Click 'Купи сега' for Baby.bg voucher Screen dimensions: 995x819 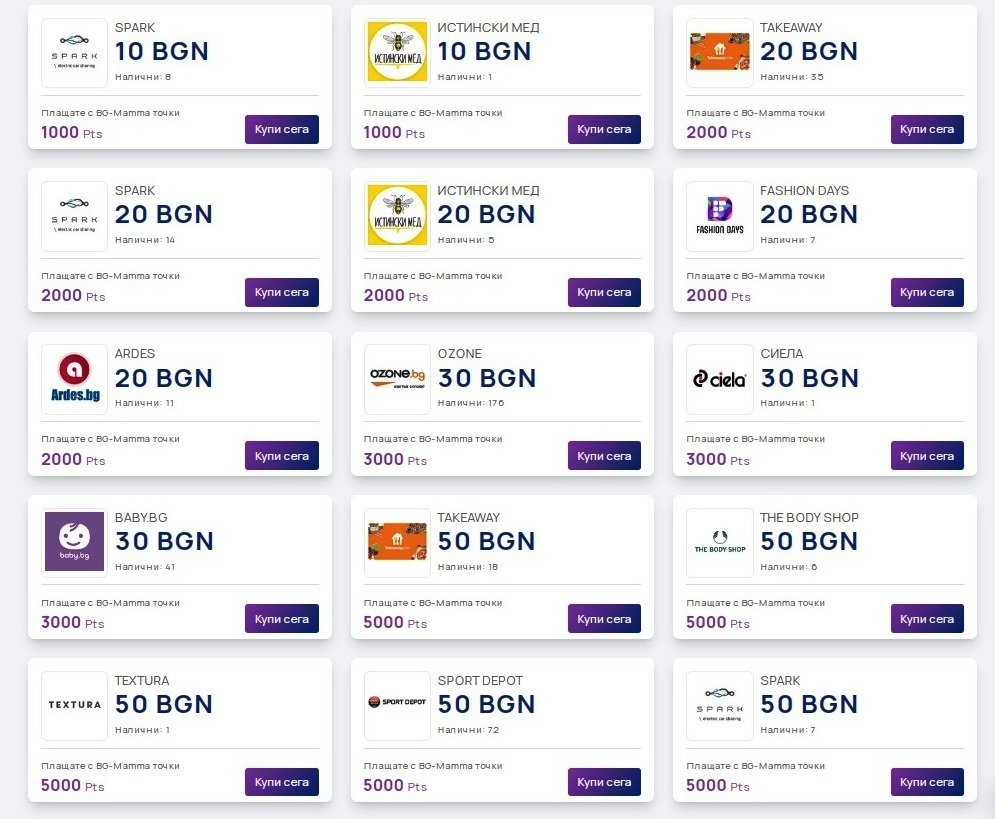[x=282, y=619]
